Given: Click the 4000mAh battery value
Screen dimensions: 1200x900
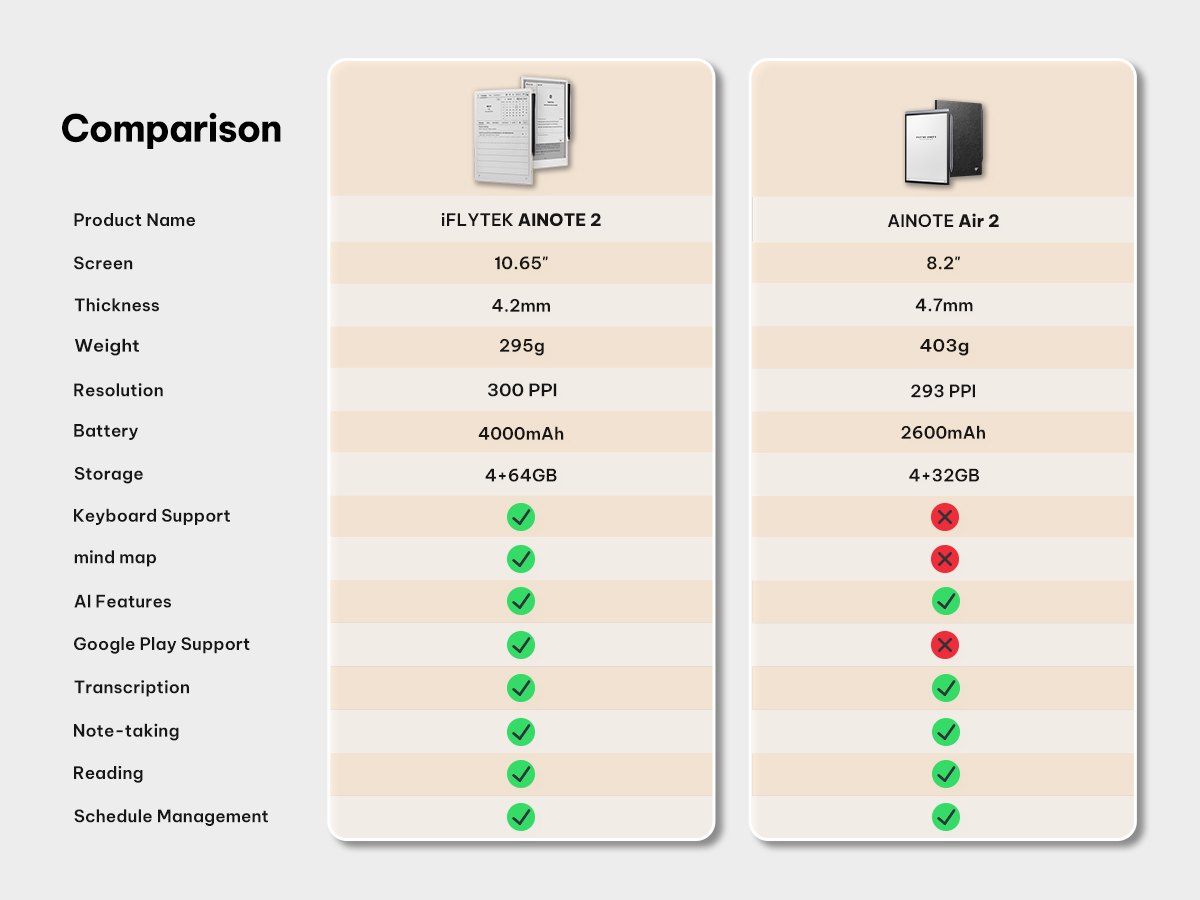Looking at the screenshot, I should (x=521, y=433).
